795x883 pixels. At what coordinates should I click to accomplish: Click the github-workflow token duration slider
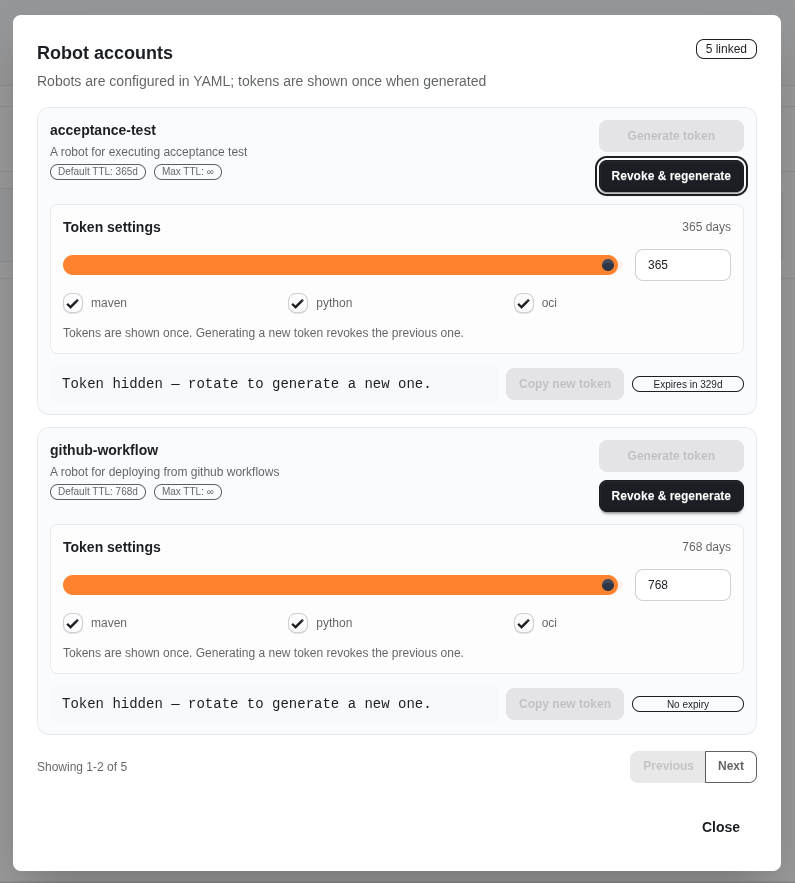[x=607, y=585]
